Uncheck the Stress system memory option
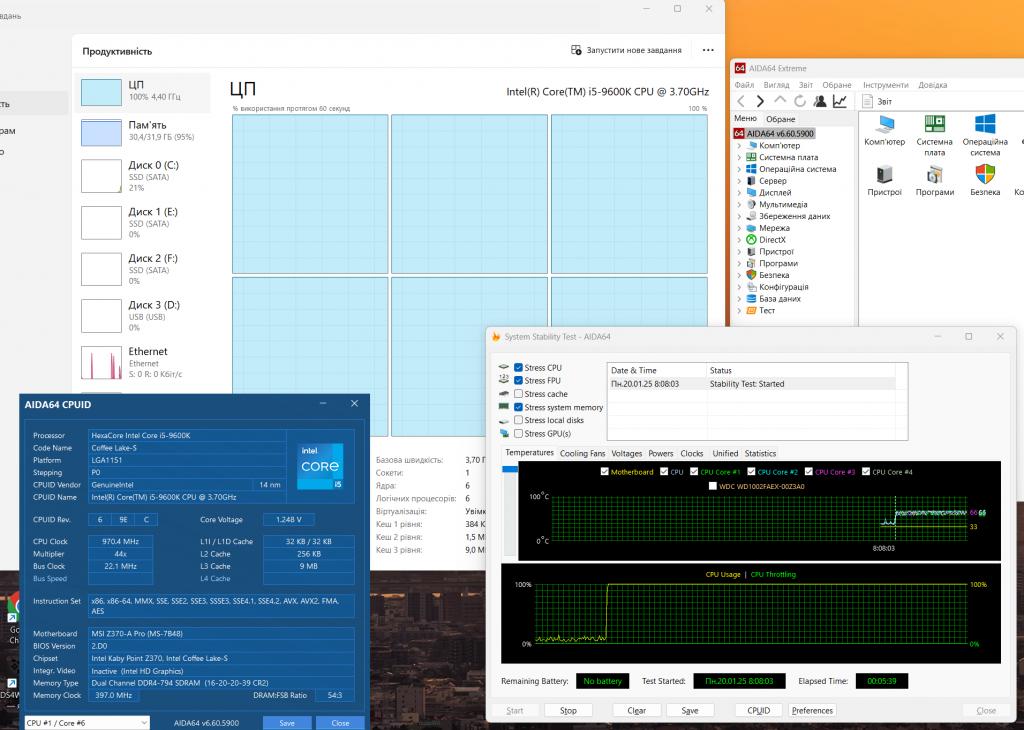The width and height of the screenshot is (1024, 730). click(519, 407)
